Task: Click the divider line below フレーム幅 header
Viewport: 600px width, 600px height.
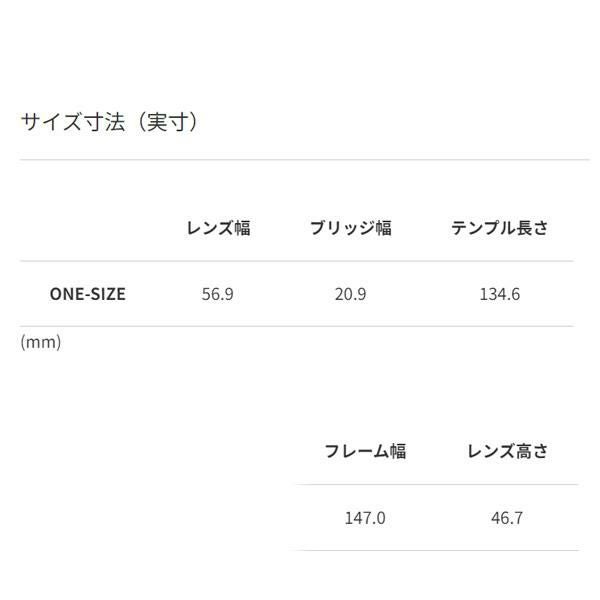Action: [436, 484]
